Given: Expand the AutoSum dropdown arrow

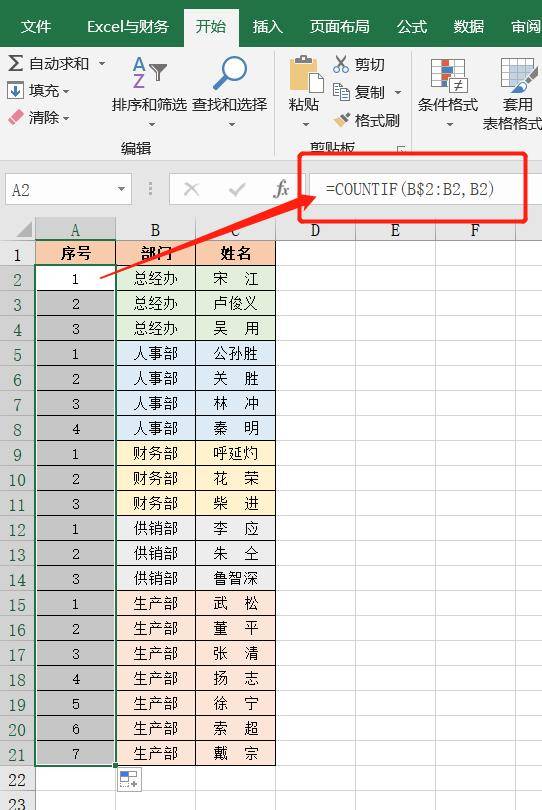Looking at the screenshot, I should [x=102, y=64].
